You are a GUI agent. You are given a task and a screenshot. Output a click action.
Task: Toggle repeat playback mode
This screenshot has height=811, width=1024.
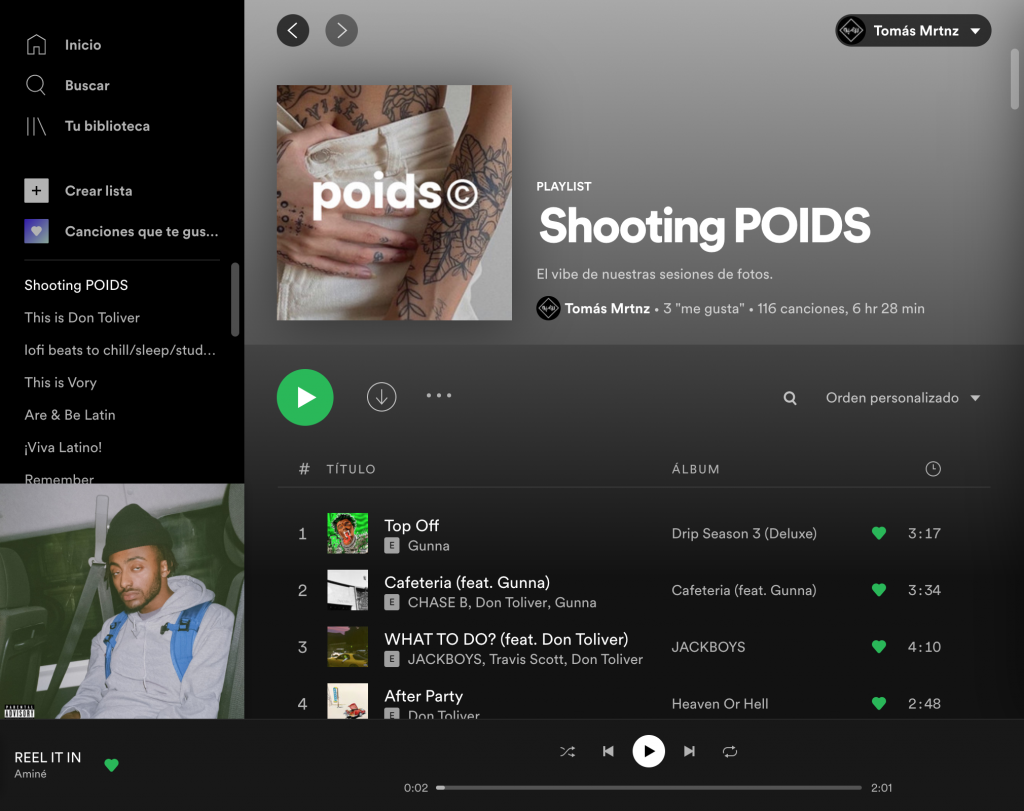729,751
